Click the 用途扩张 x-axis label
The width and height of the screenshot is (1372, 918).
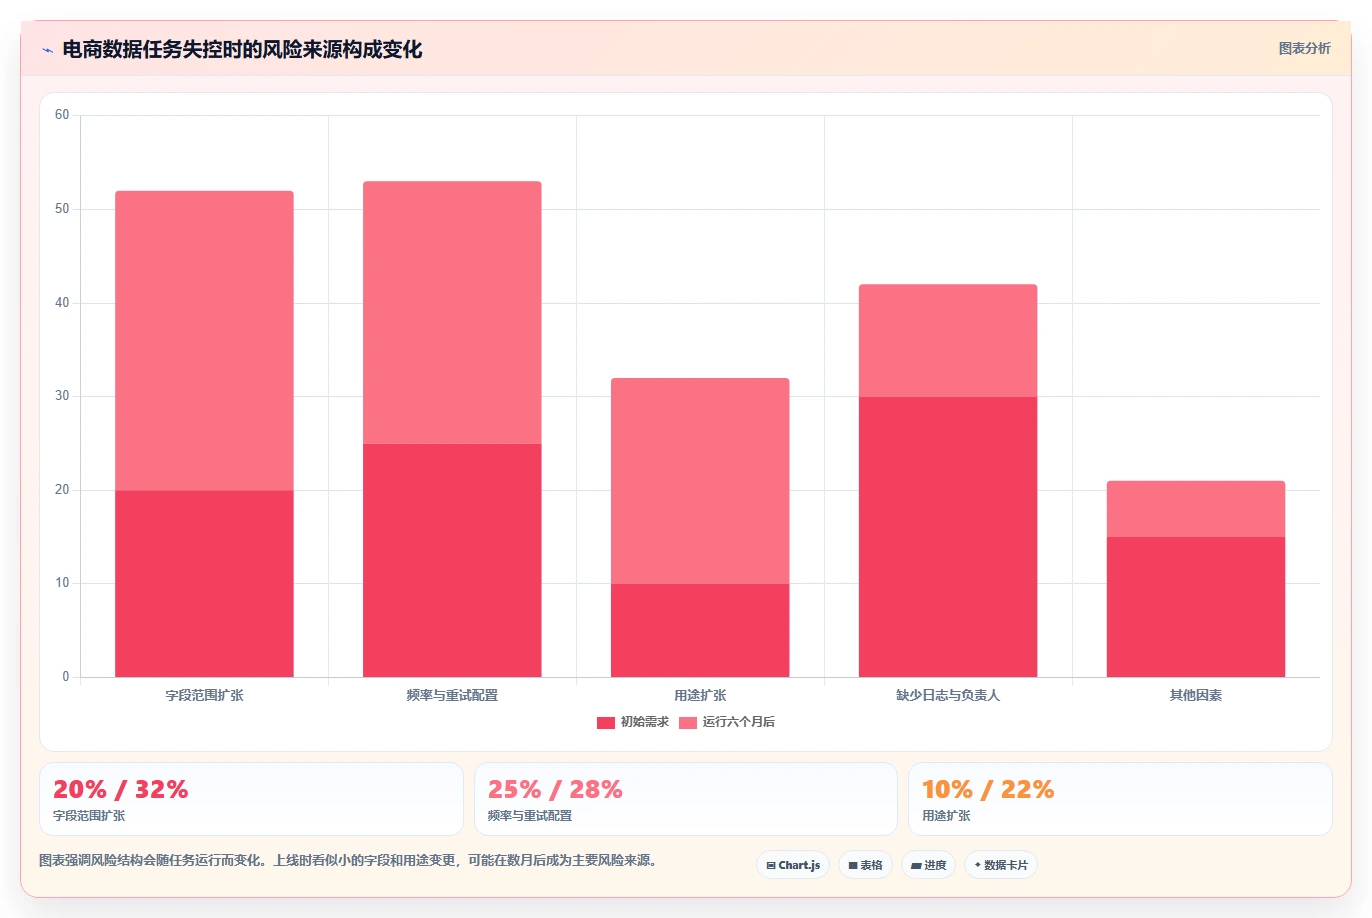tap(700, 695)
